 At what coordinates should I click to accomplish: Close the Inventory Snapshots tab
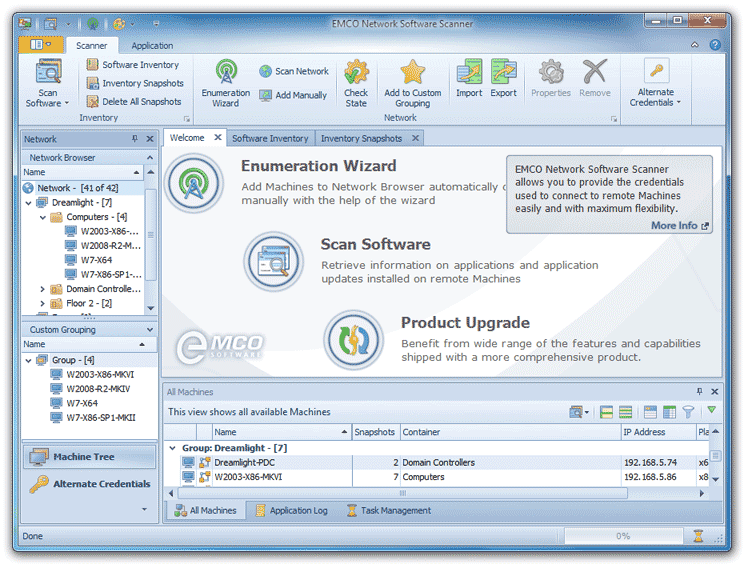point(415,138)
